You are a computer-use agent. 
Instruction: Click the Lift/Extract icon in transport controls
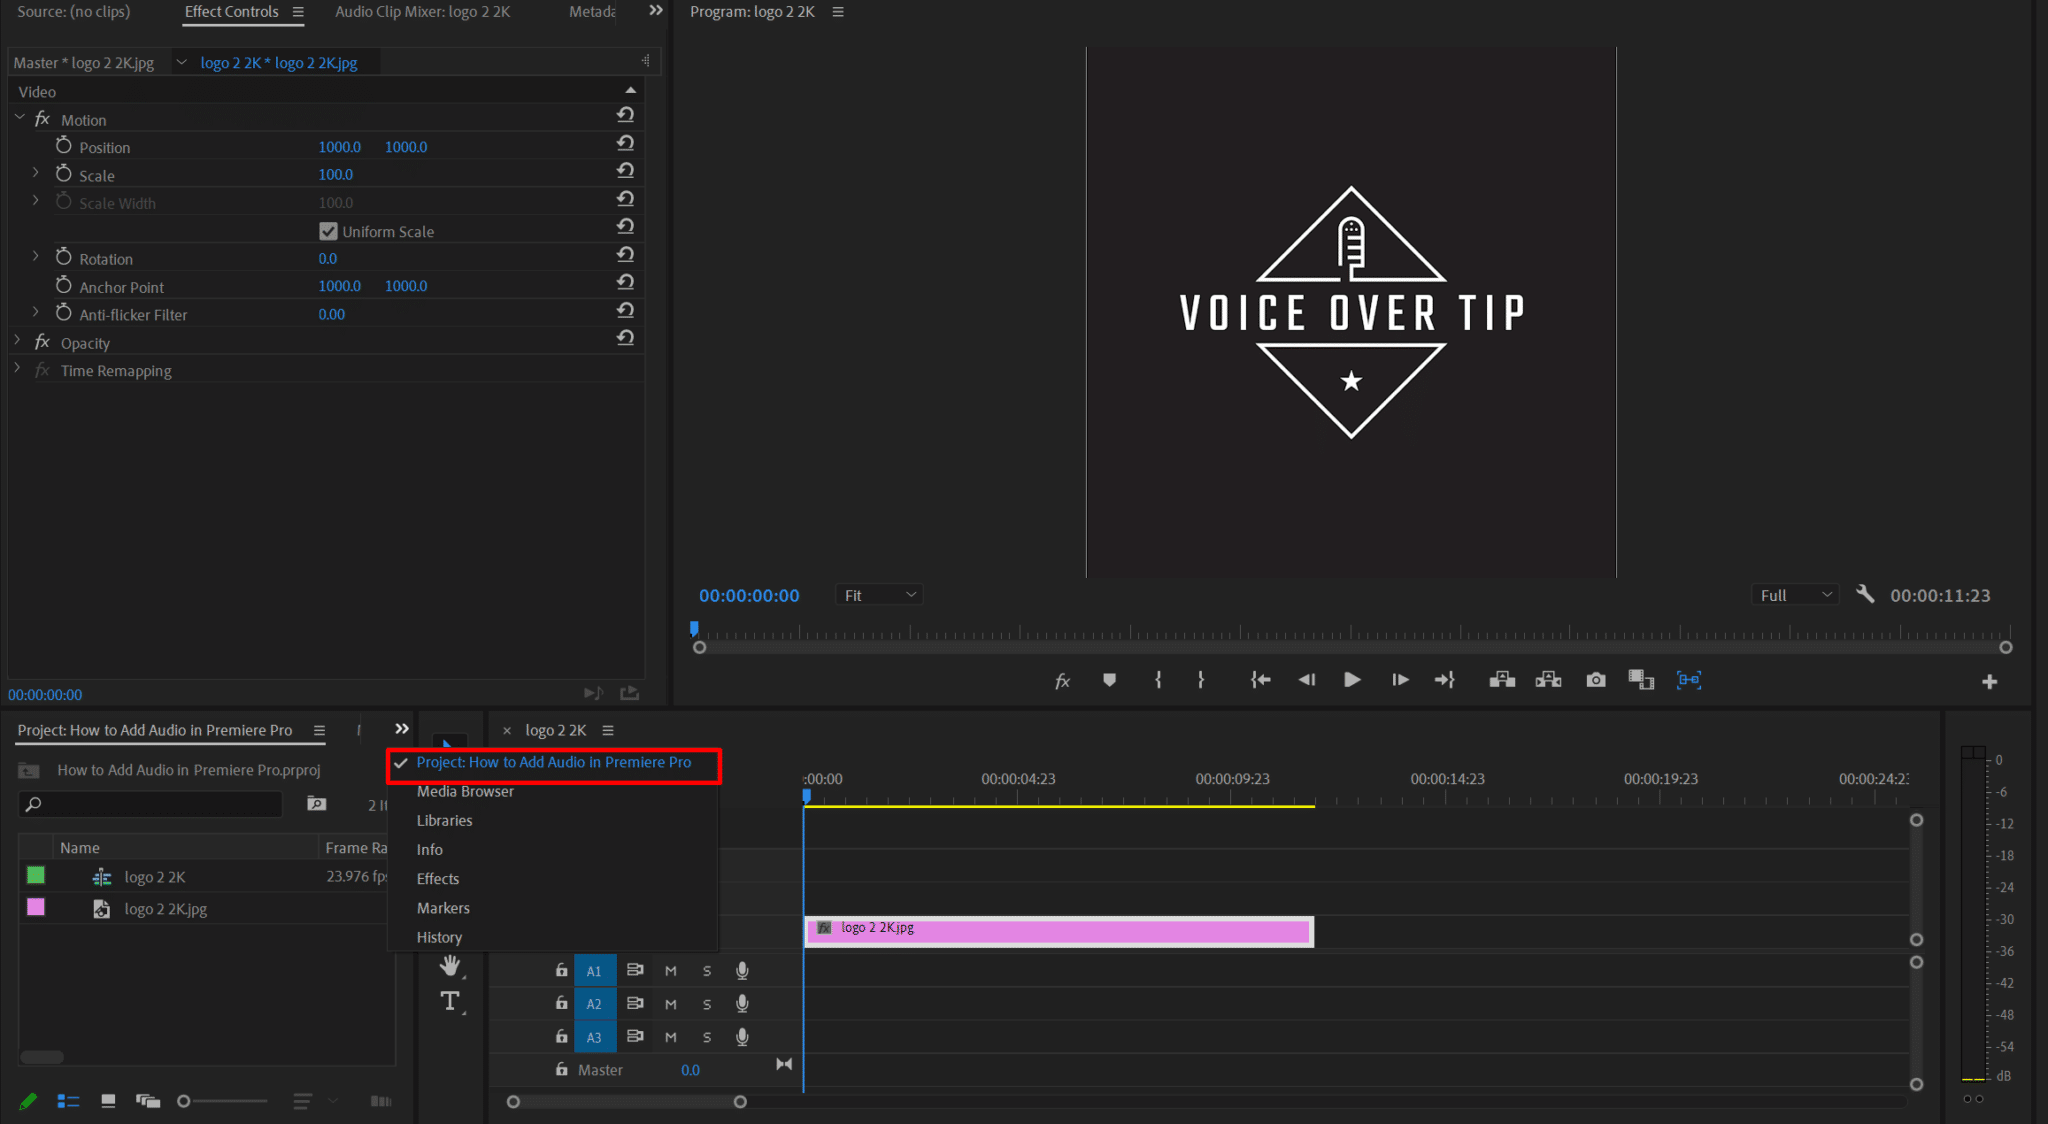pyautogui.click(x=1501, y=680)
